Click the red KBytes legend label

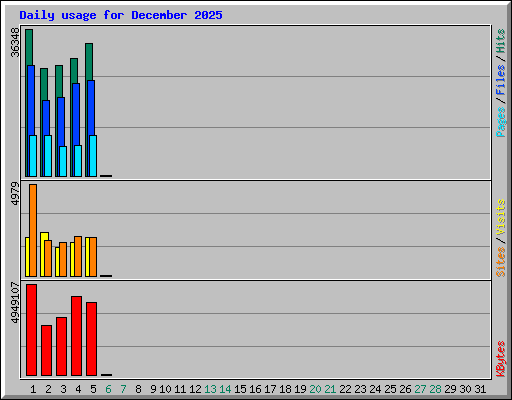click(x=500, y=359)
